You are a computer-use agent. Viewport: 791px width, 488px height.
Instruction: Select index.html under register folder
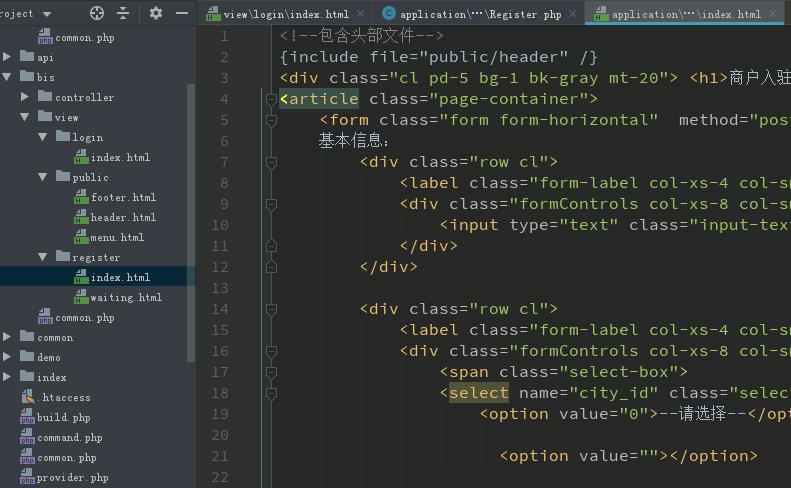tap(120, 277)
